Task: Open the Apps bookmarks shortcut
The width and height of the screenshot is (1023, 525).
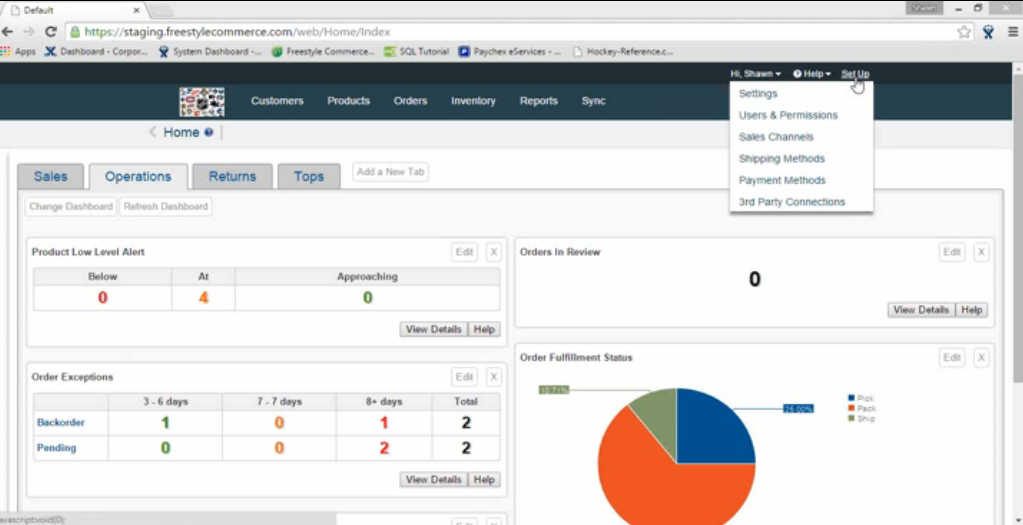Action: 18,51
